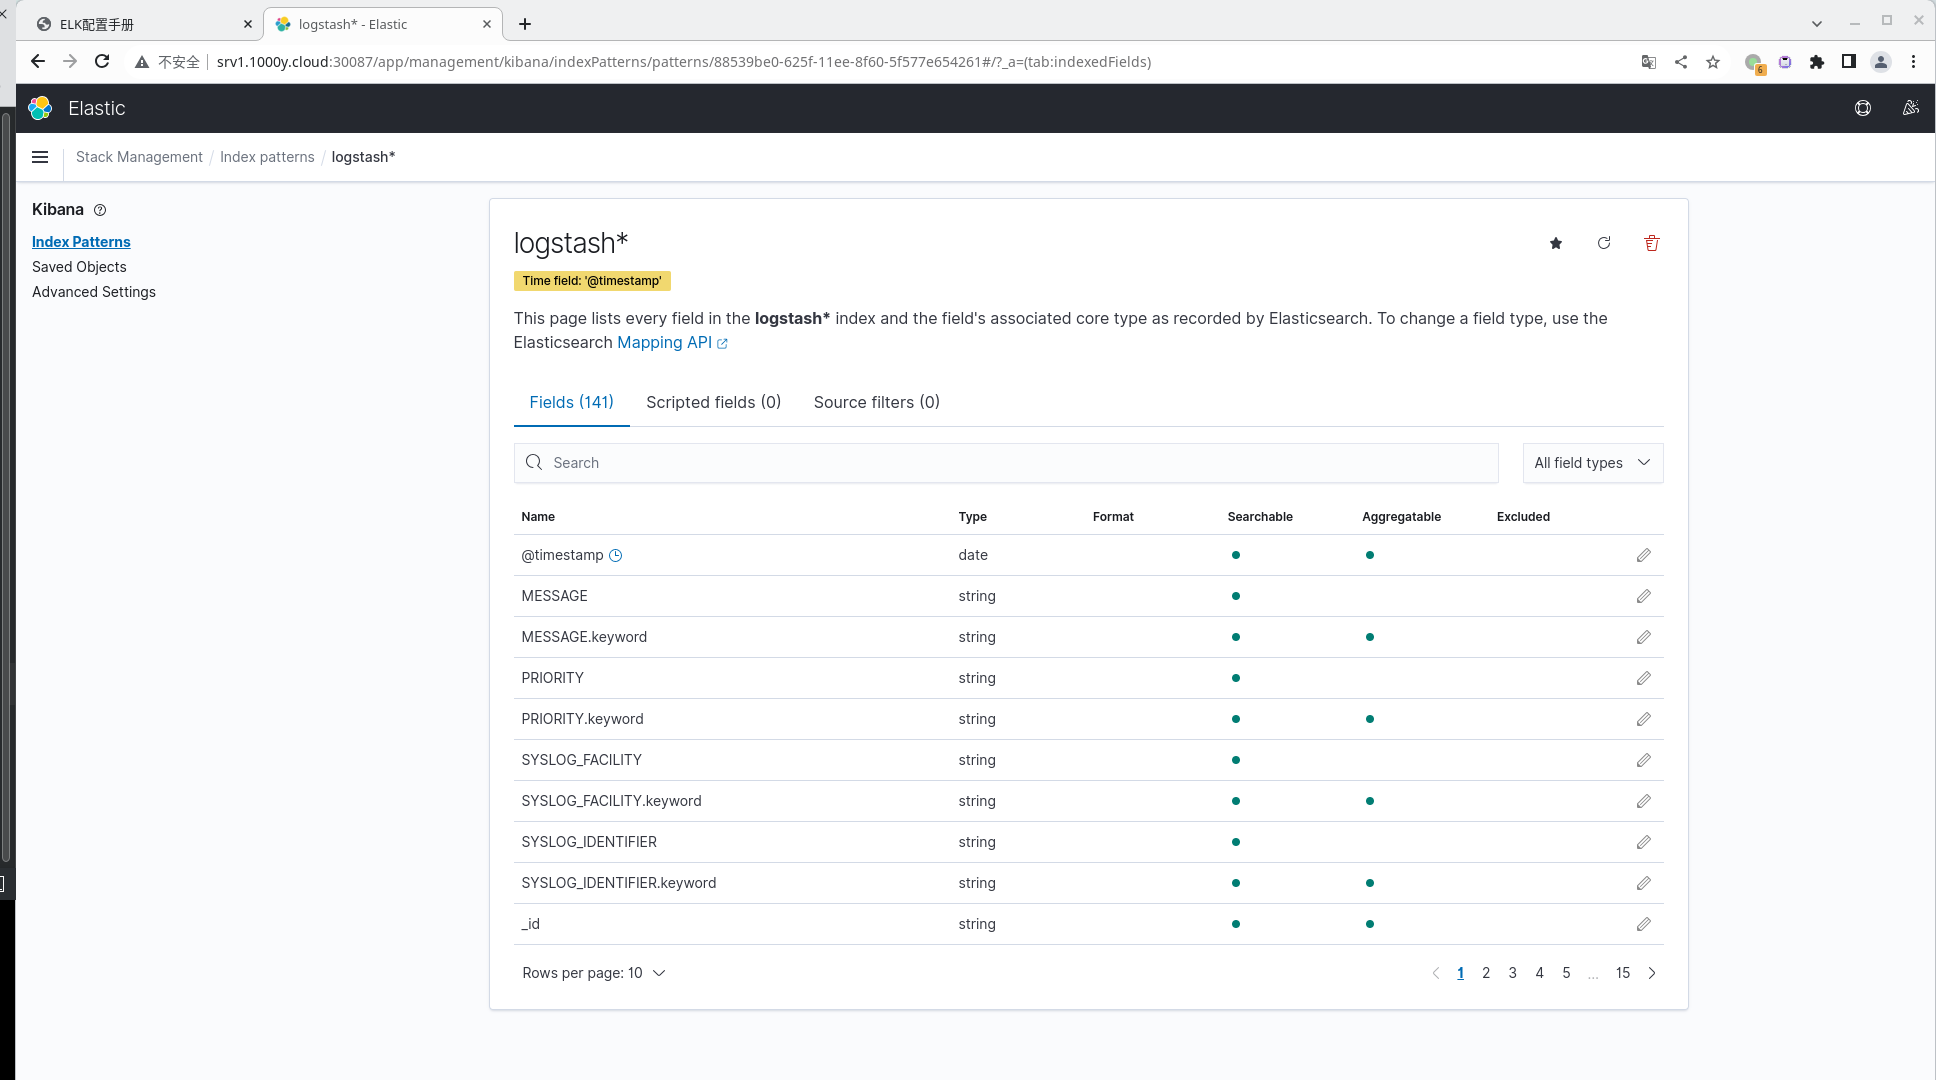This screenshot has height=1080, width=1936.
Task: Go to Stack Management breadcrumb
Action: click(139, 157)
